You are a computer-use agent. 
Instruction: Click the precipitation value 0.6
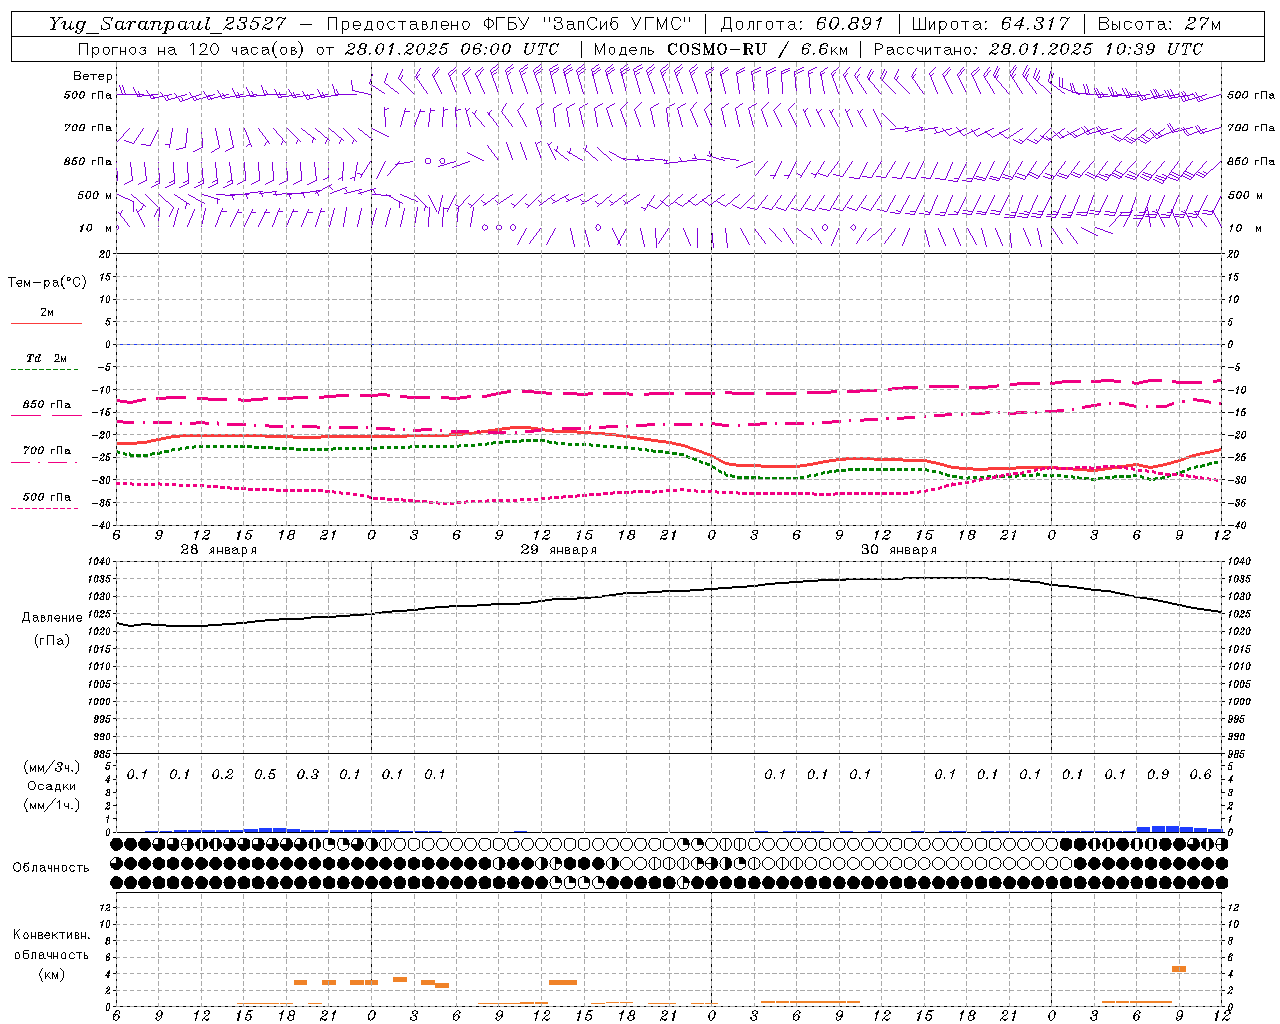click(1200, 775)
